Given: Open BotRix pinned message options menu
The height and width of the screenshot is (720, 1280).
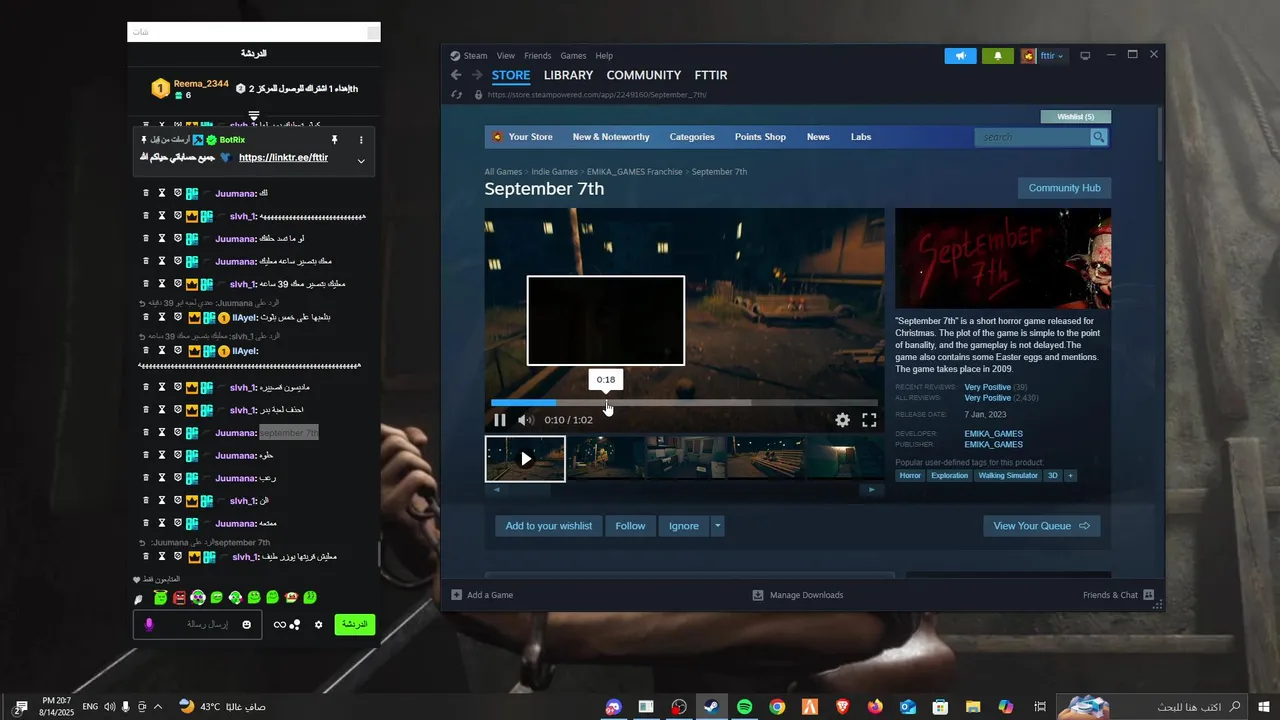Looking at the screenshot, I should pyautogui.click(x=361, y=139).
